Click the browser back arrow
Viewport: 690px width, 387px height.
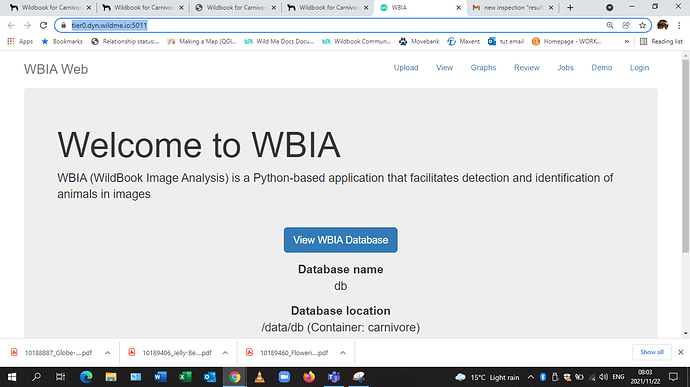coord(11,26)
